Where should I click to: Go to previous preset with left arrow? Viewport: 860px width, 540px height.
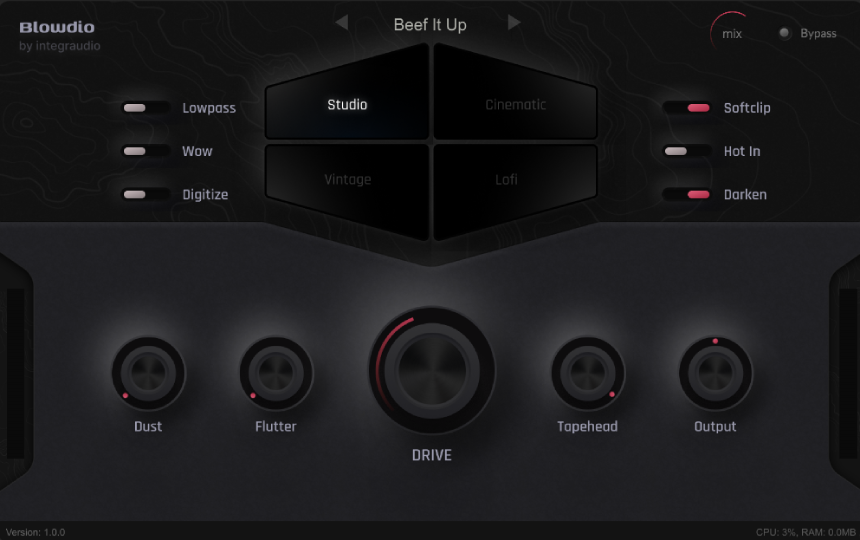tap(342, 22)
